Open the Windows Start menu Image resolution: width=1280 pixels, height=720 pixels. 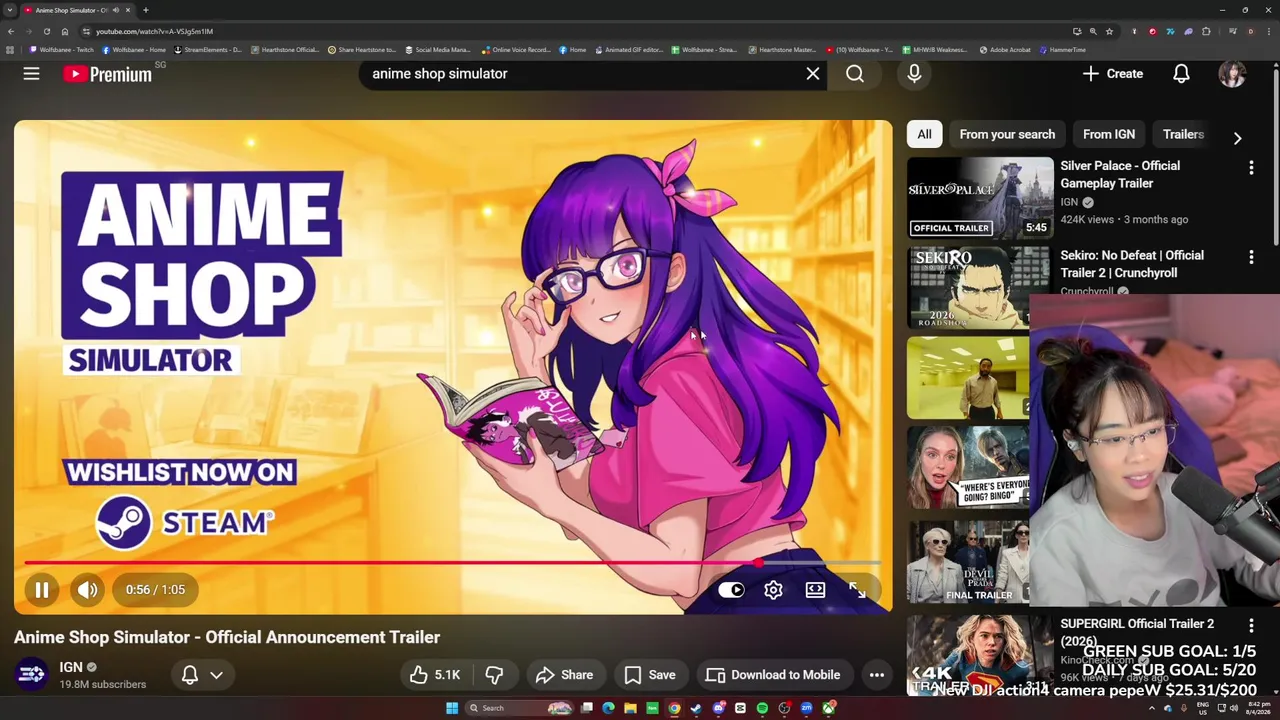pos(452,708)
